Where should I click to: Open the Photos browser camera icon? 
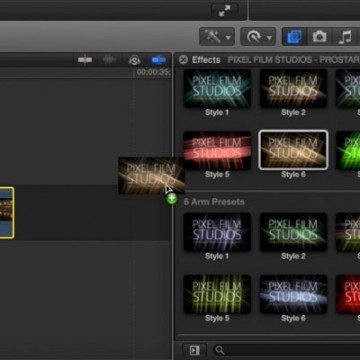coord(319,37)
